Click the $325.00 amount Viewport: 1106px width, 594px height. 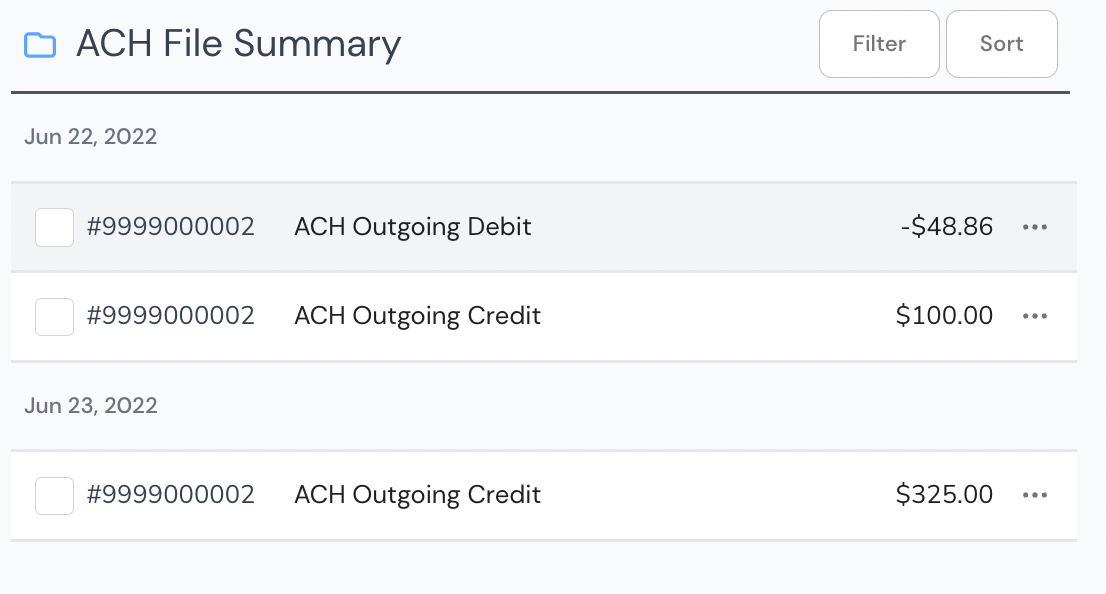coord(944,495)
